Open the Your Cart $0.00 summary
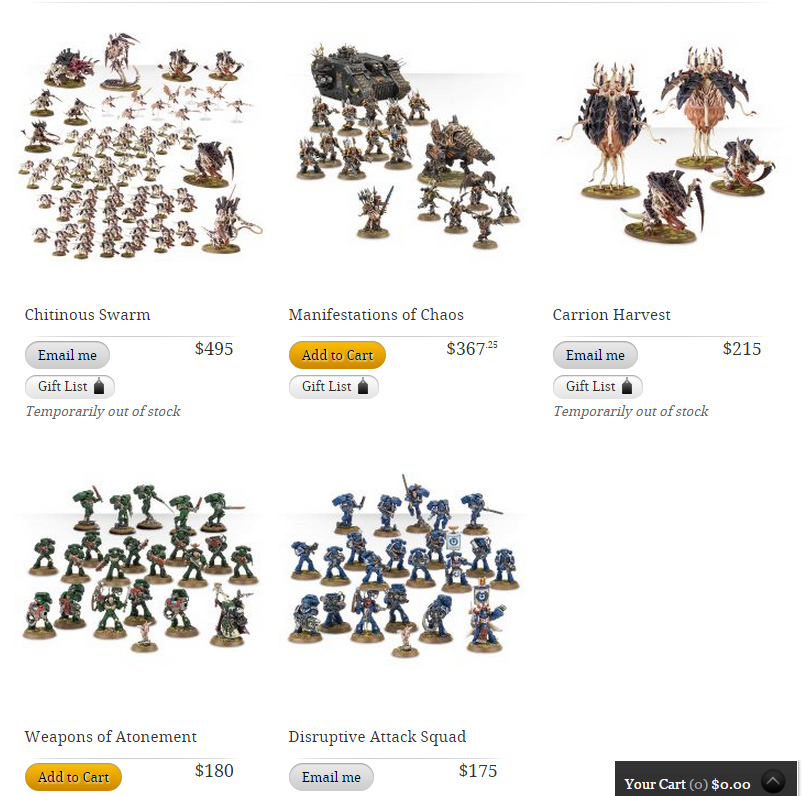 pos(687,784)
